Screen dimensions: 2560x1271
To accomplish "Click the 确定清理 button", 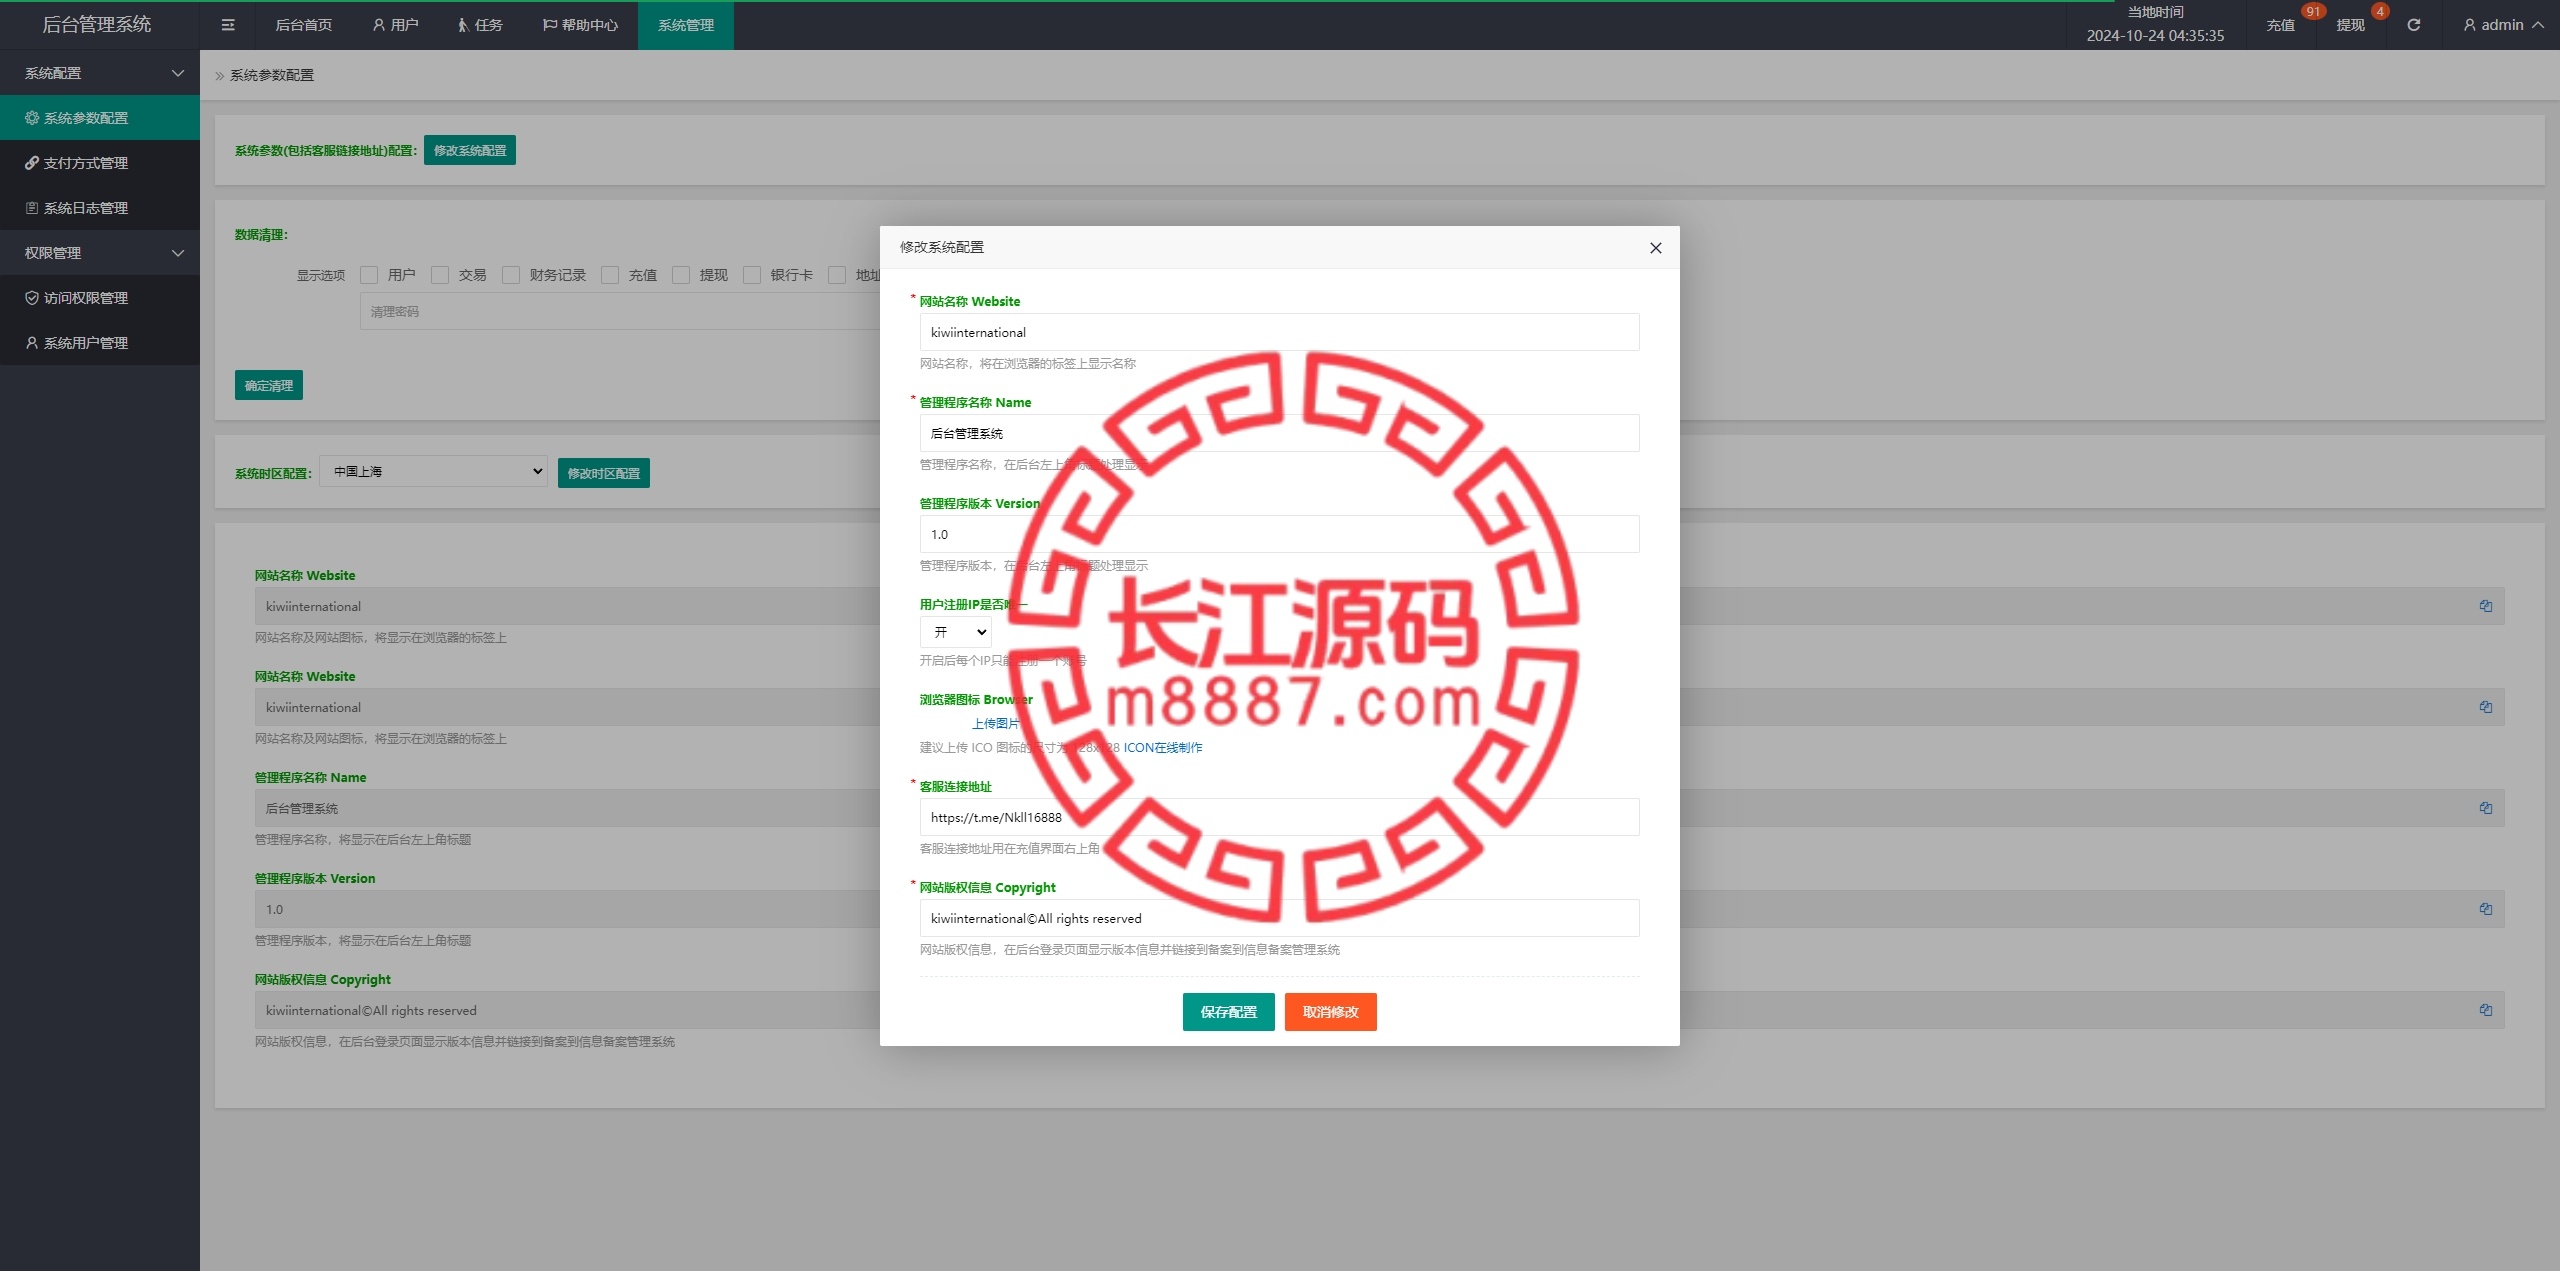I will point(269,385).
